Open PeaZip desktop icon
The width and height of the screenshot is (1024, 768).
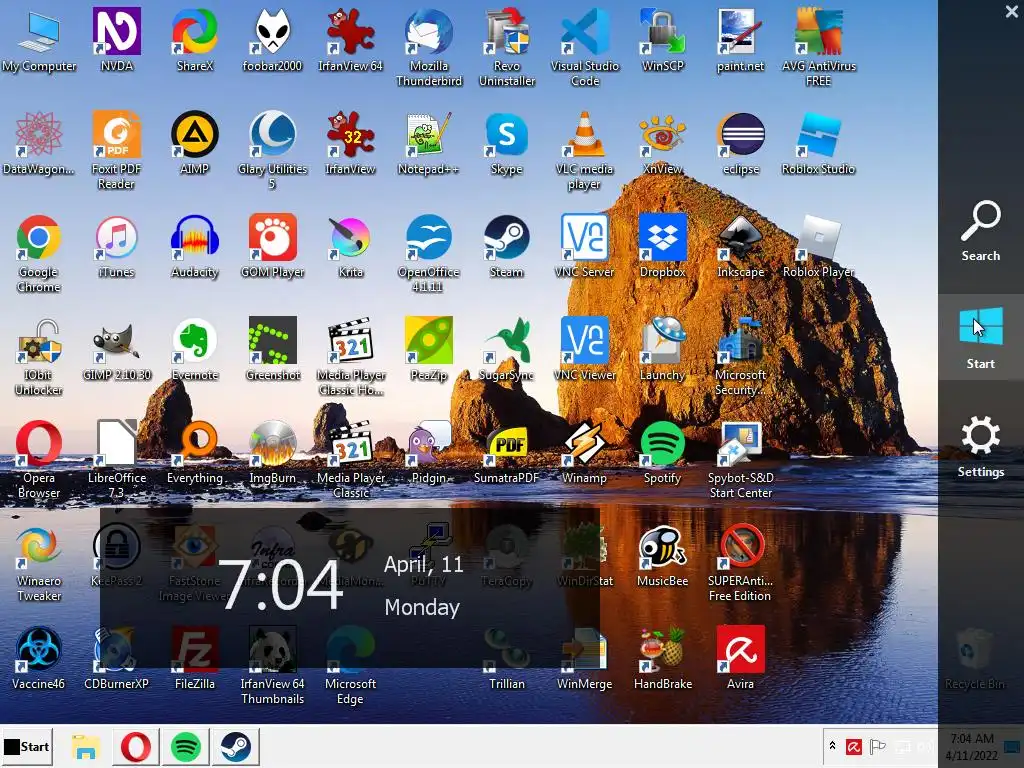[x=428, y=349]
